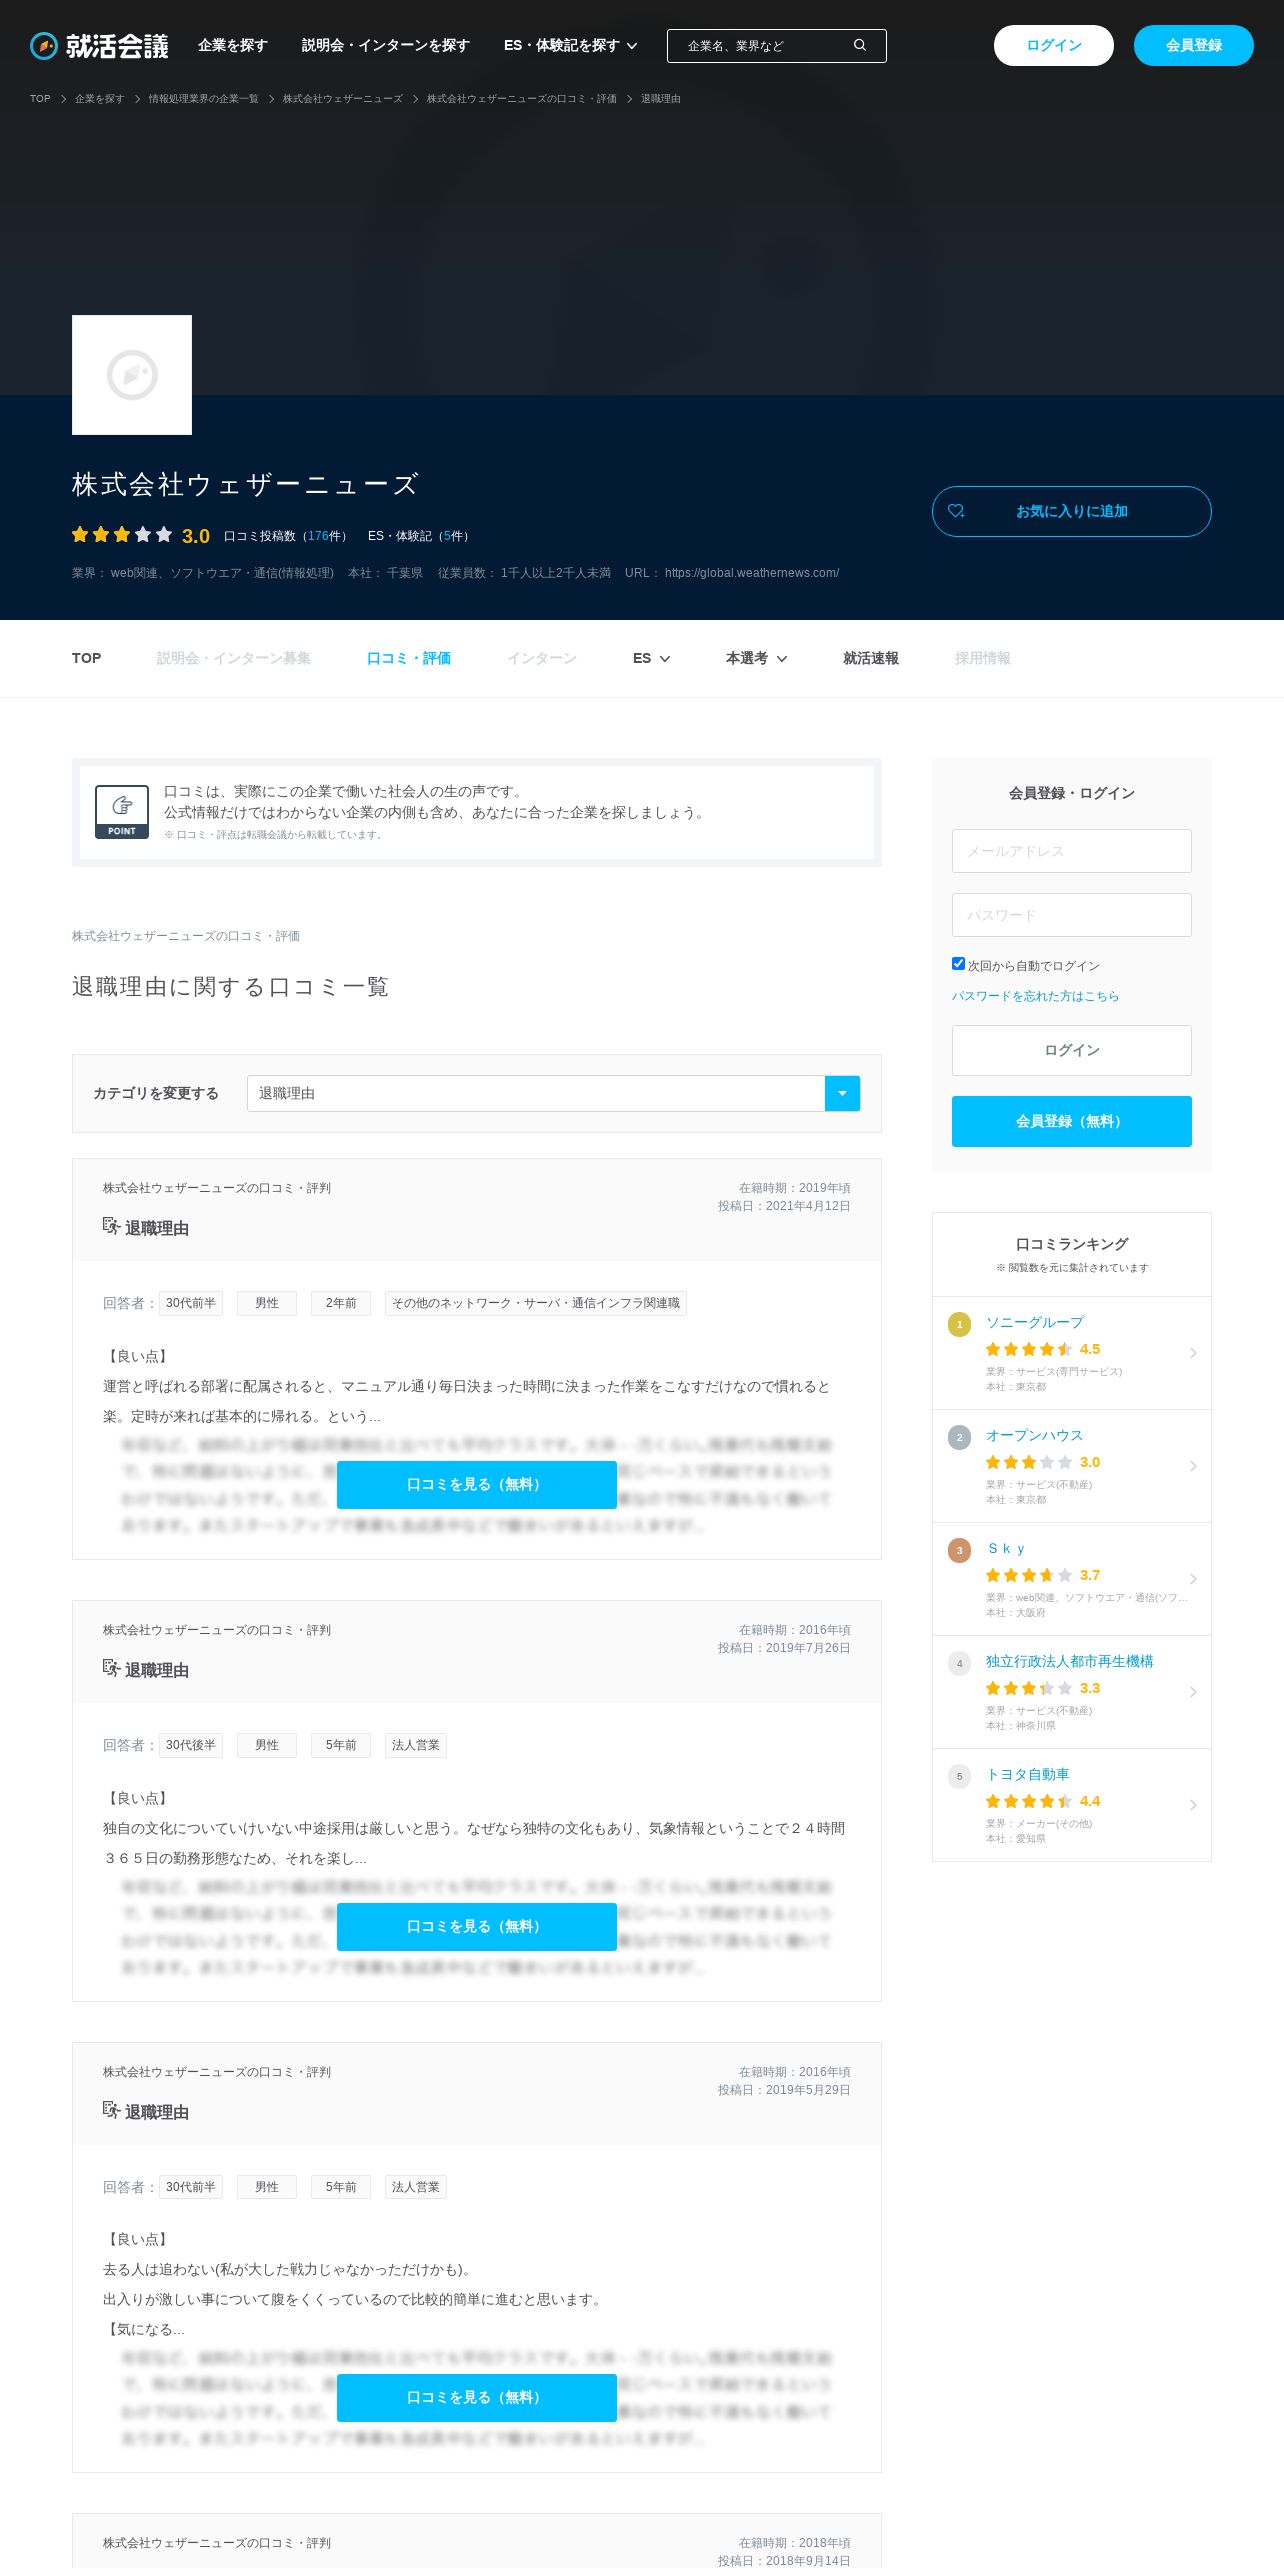1284x2568 pixels.
Task: Click breadcrumb TOP link
Action: click(40, 98)
